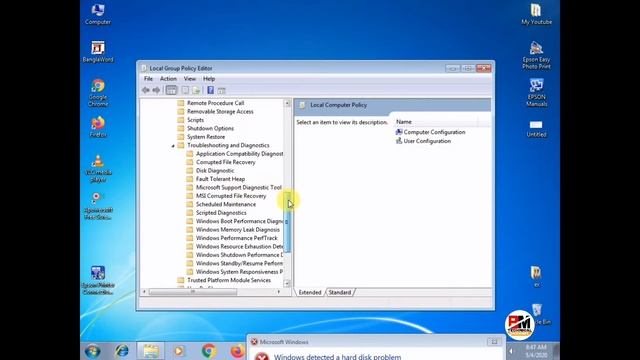Click the horizontal scrollbar right arrow
The height and width of the screenshot is (360, 640).
[x=279, y=291]
